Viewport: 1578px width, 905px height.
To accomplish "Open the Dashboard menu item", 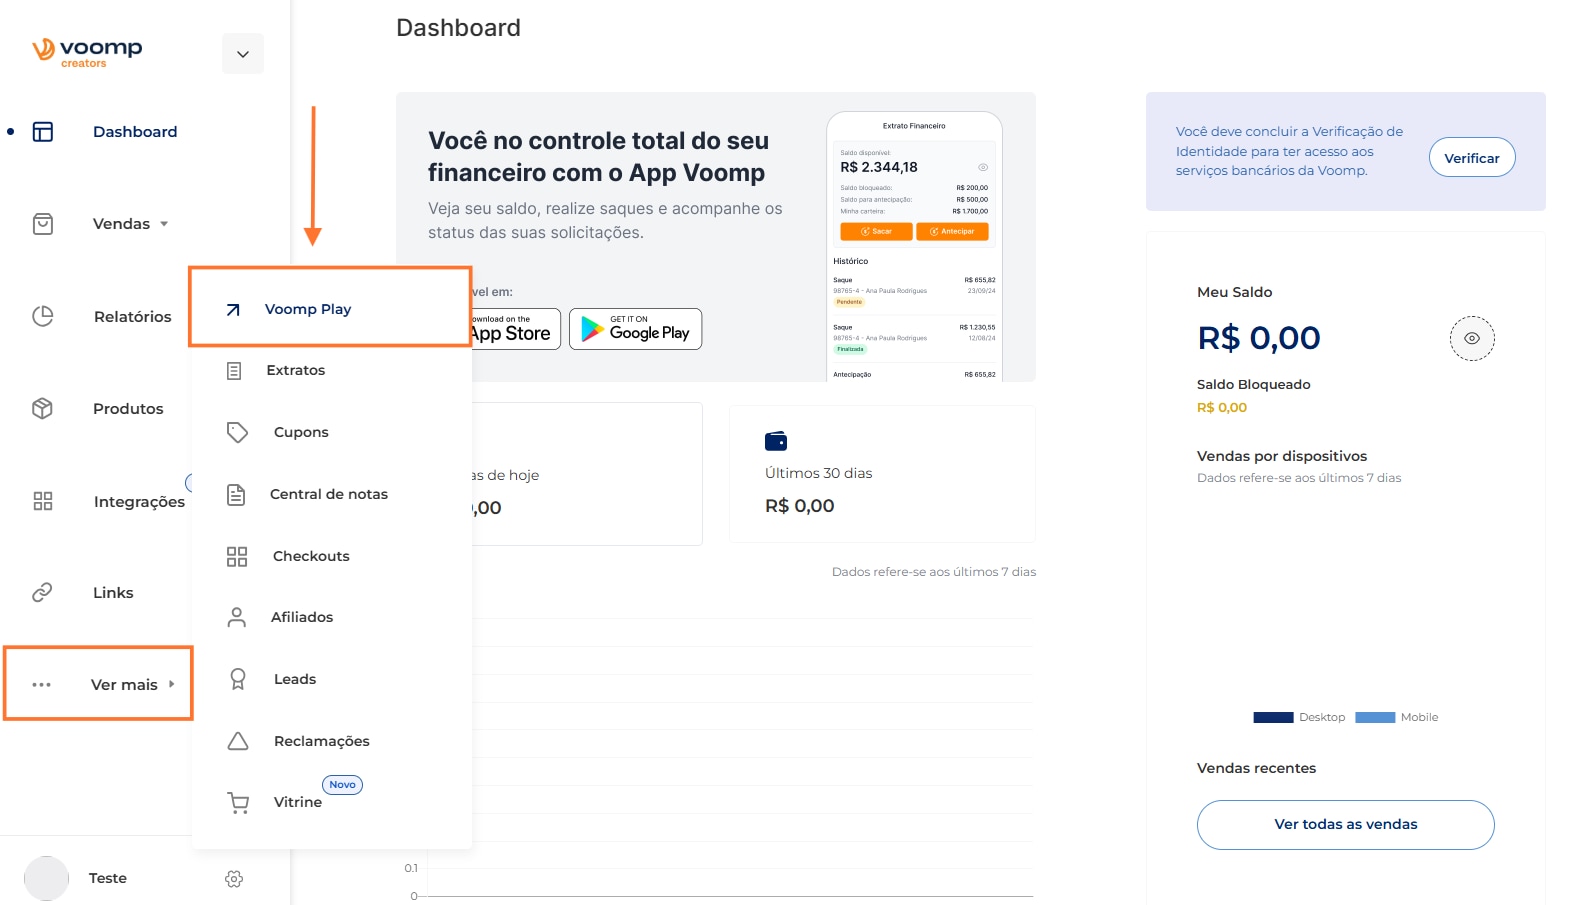I will (x=135, y=132).
